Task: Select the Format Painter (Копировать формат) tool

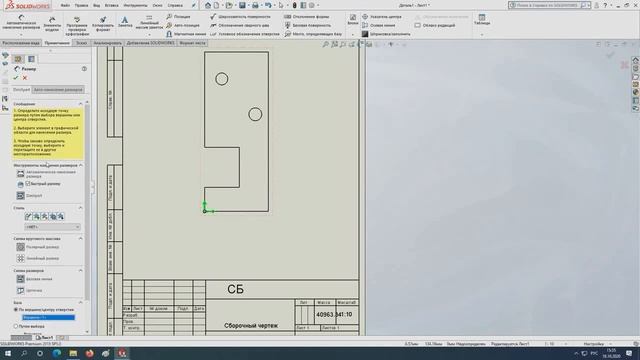Action: click(103, 24)
